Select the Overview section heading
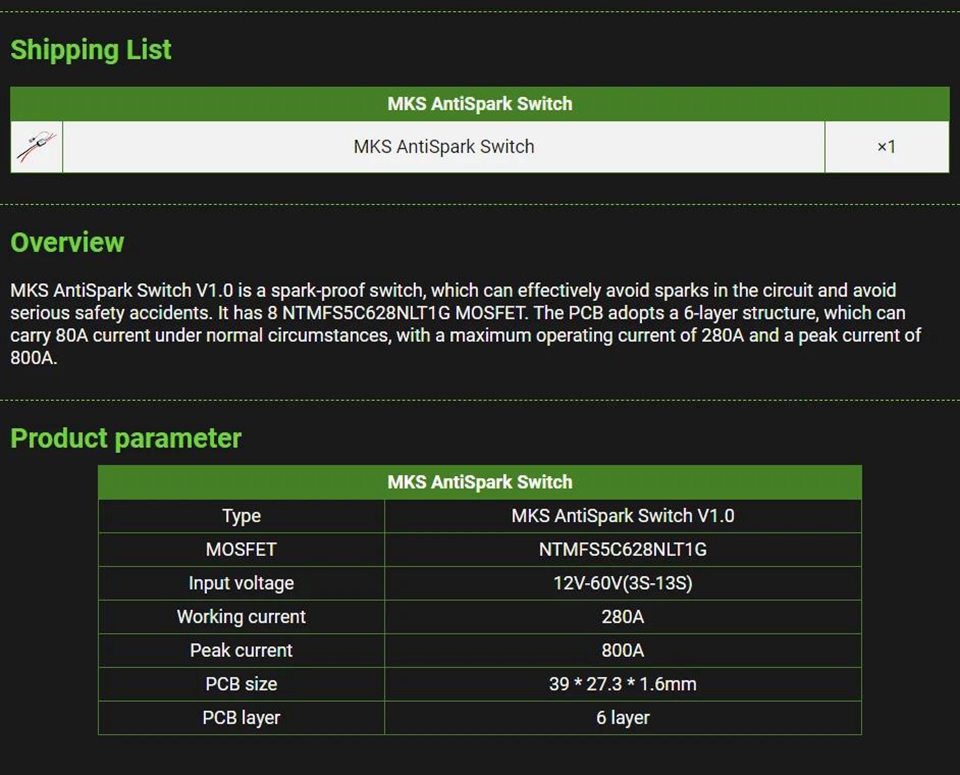Image resolution: width=960 pixels, height=775 pixels. (67, 243)
